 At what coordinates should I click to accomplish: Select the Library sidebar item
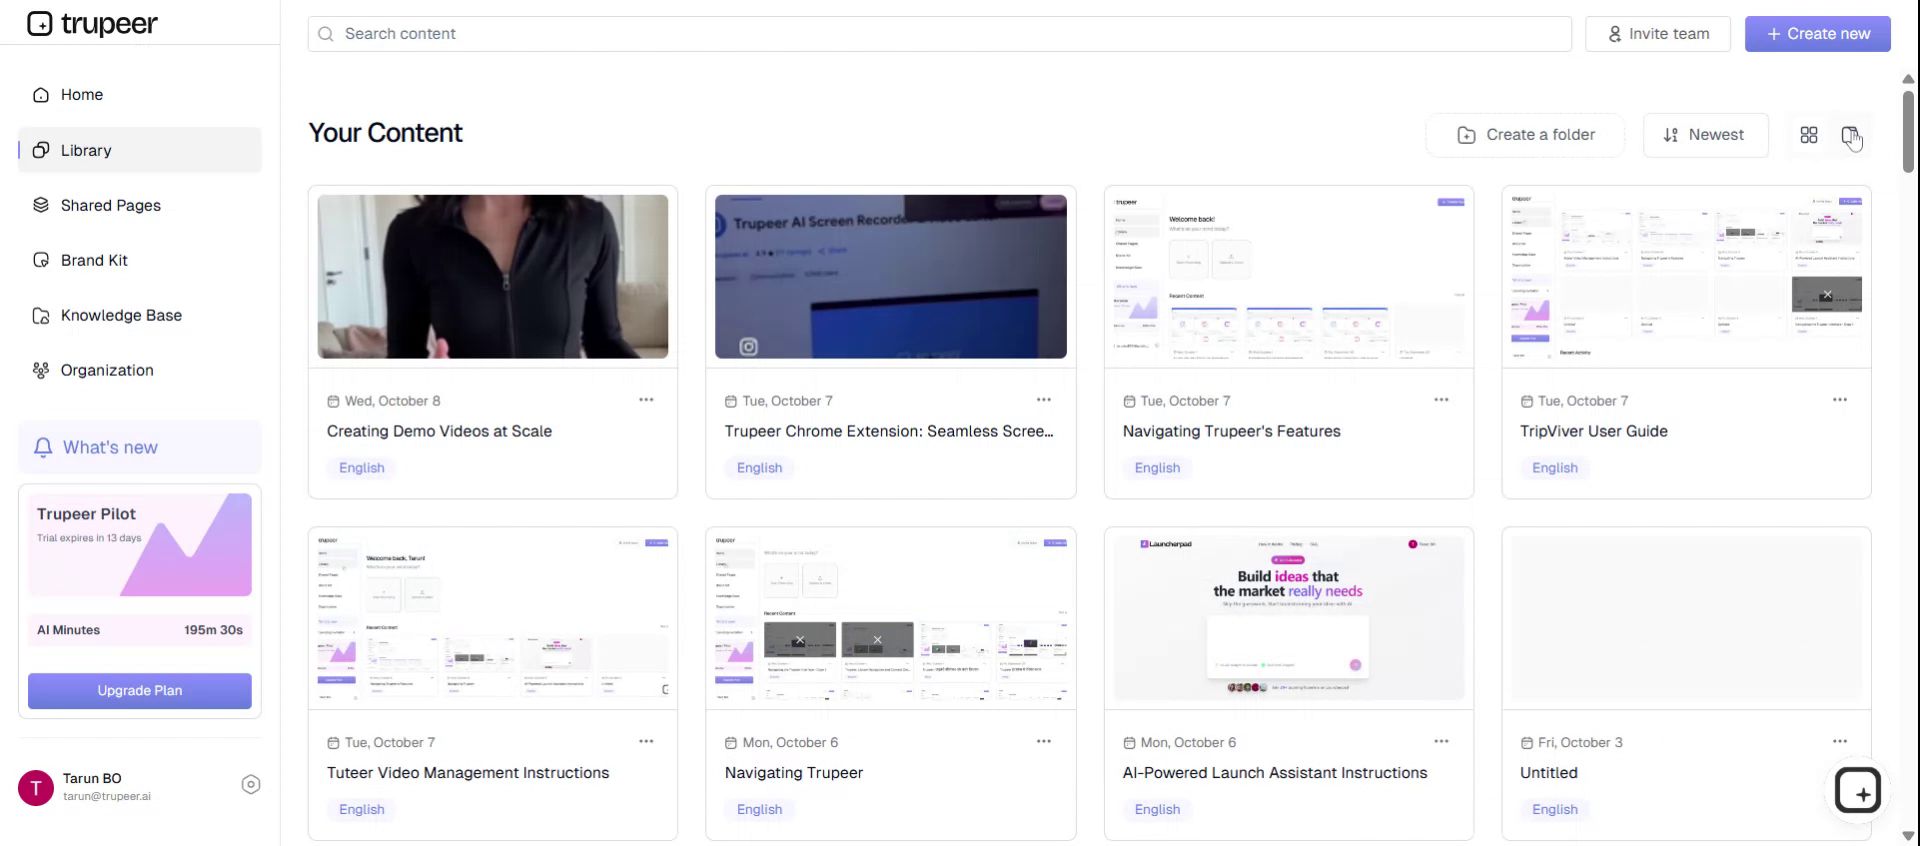[x=140, y=150]
